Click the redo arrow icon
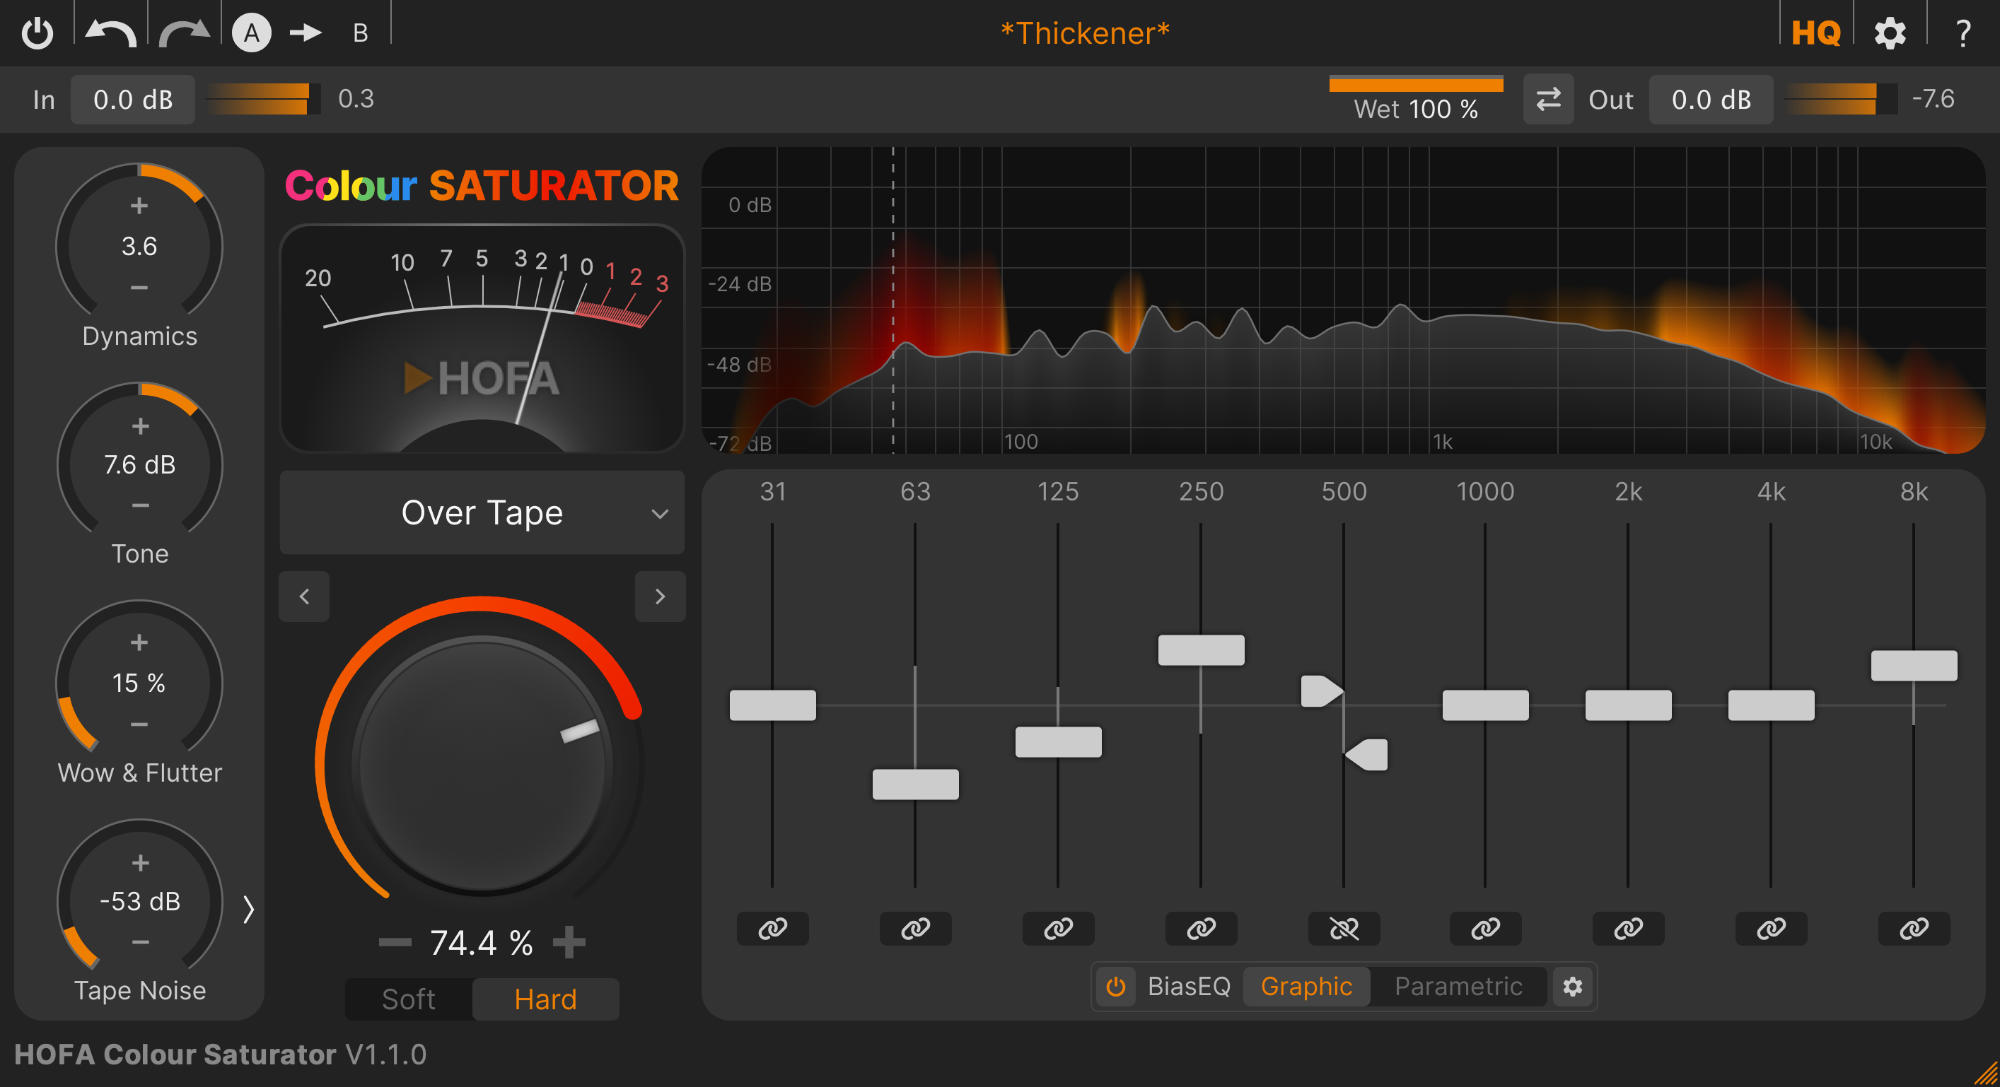Screen dimensions: 2000x1087 pyautogui.click(x=184, y=33)
